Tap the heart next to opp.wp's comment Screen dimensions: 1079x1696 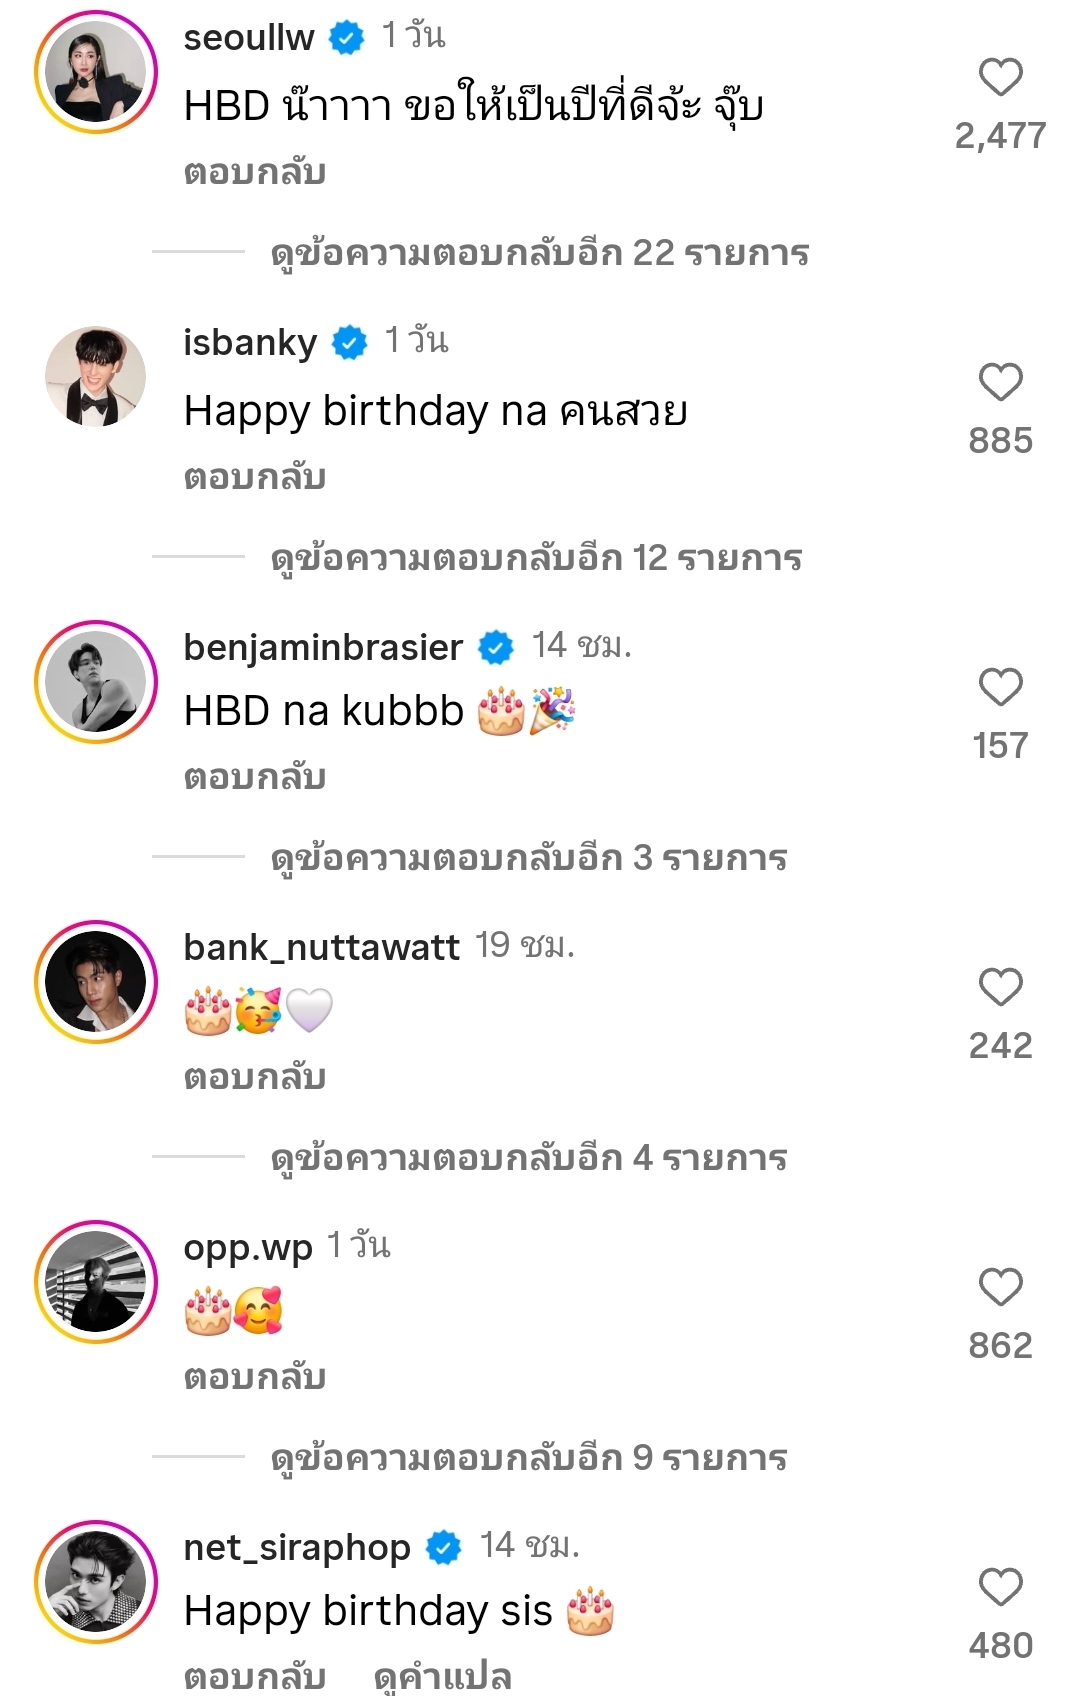coord(1000,1288)
